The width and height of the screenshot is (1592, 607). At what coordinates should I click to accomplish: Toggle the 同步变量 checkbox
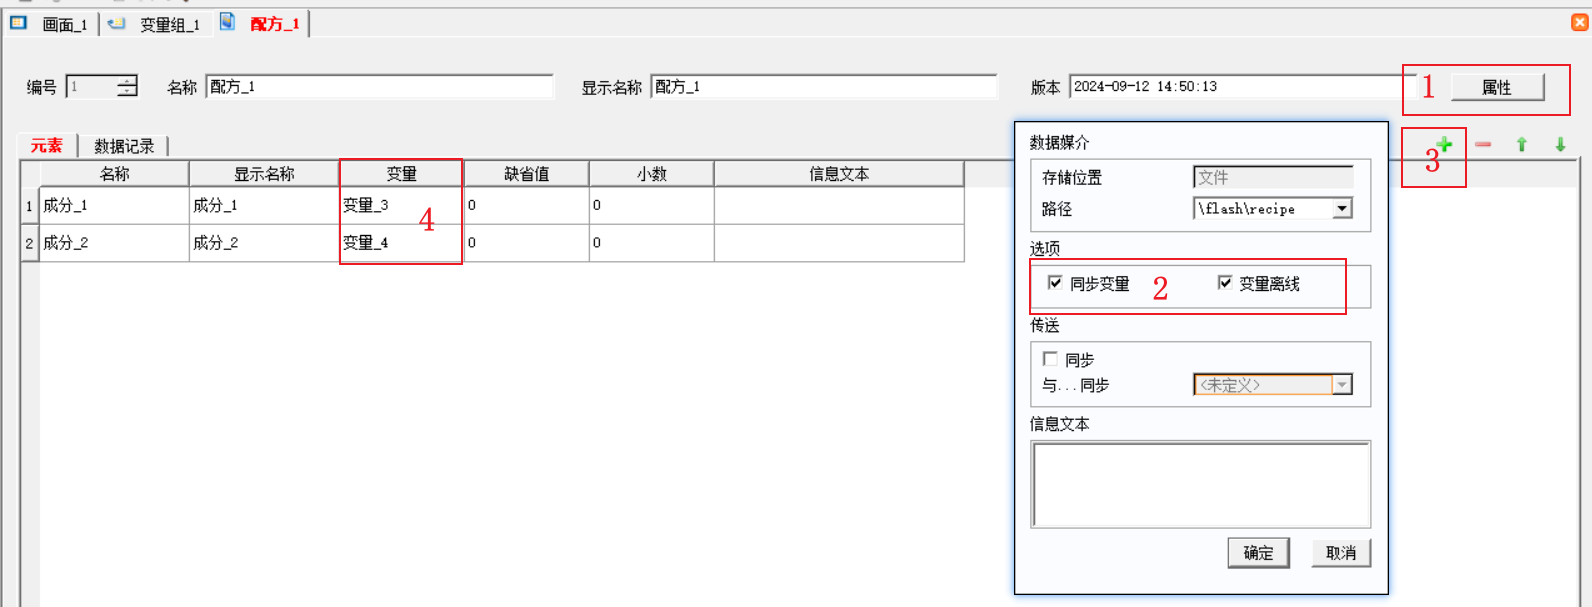tap(1055, 283)
